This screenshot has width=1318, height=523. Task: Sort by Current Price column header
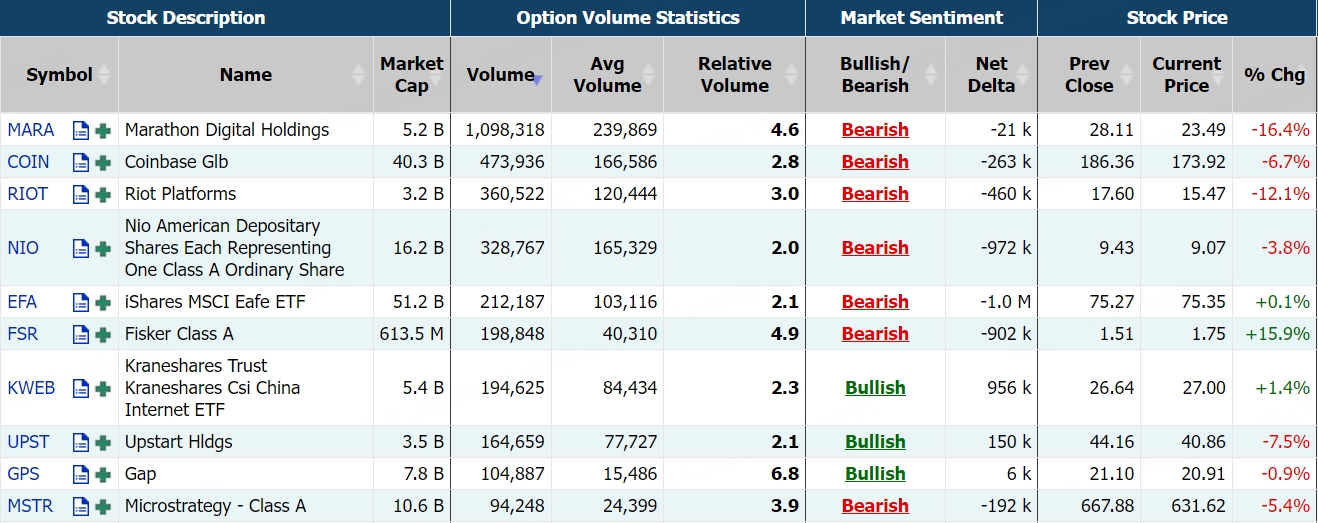pos(1186,75)
